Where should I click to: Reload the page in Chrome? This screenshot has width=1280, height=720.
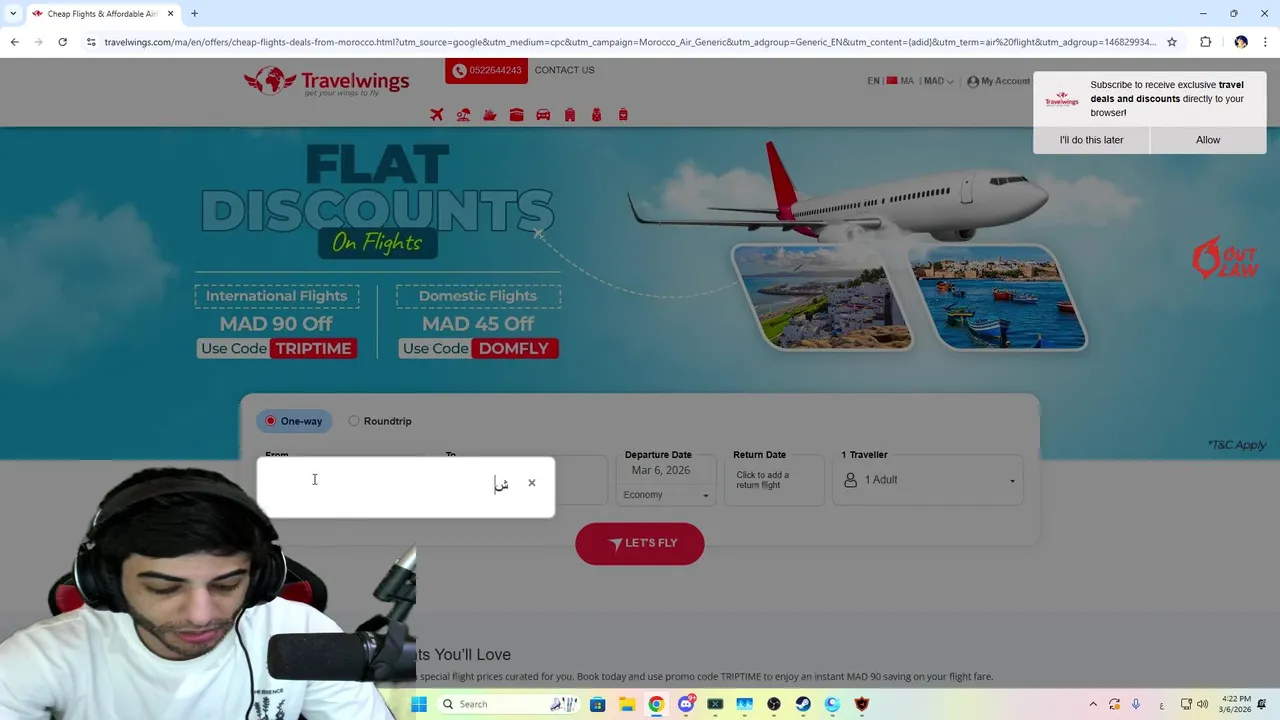[x=62, y=42]
